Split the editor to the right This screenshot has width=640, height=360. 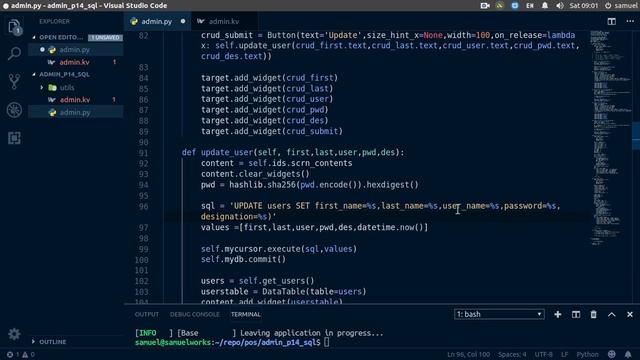point(611,21)
